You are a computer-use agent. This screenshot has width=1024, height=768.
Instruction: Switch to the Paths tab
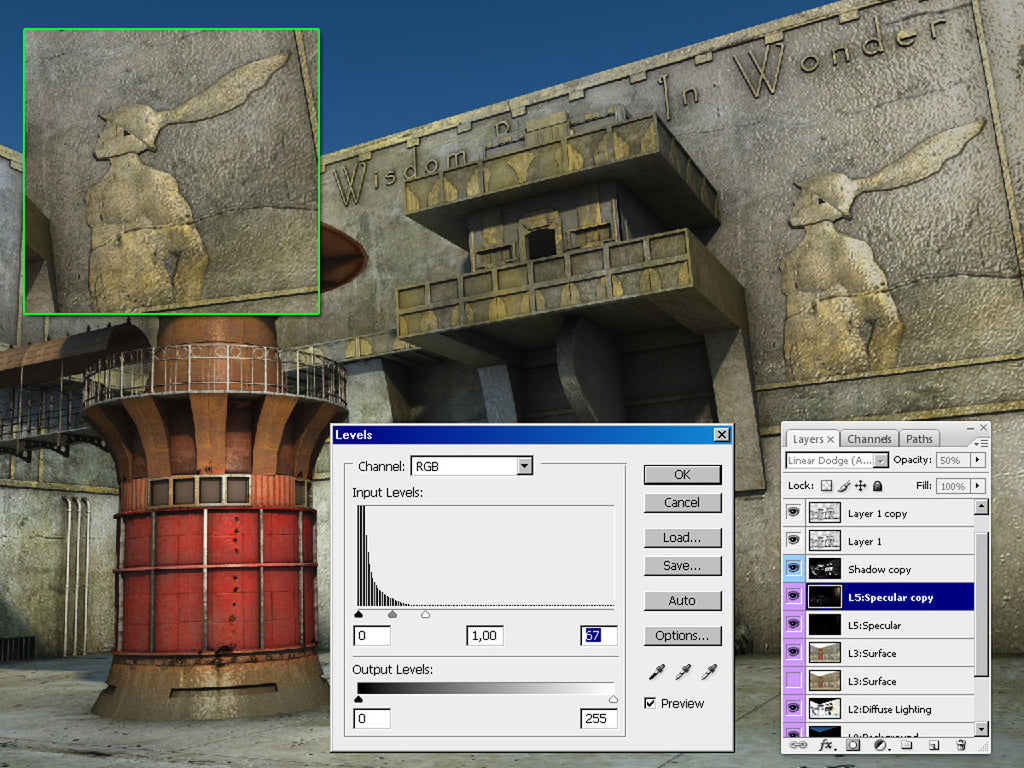click(919, 439)
